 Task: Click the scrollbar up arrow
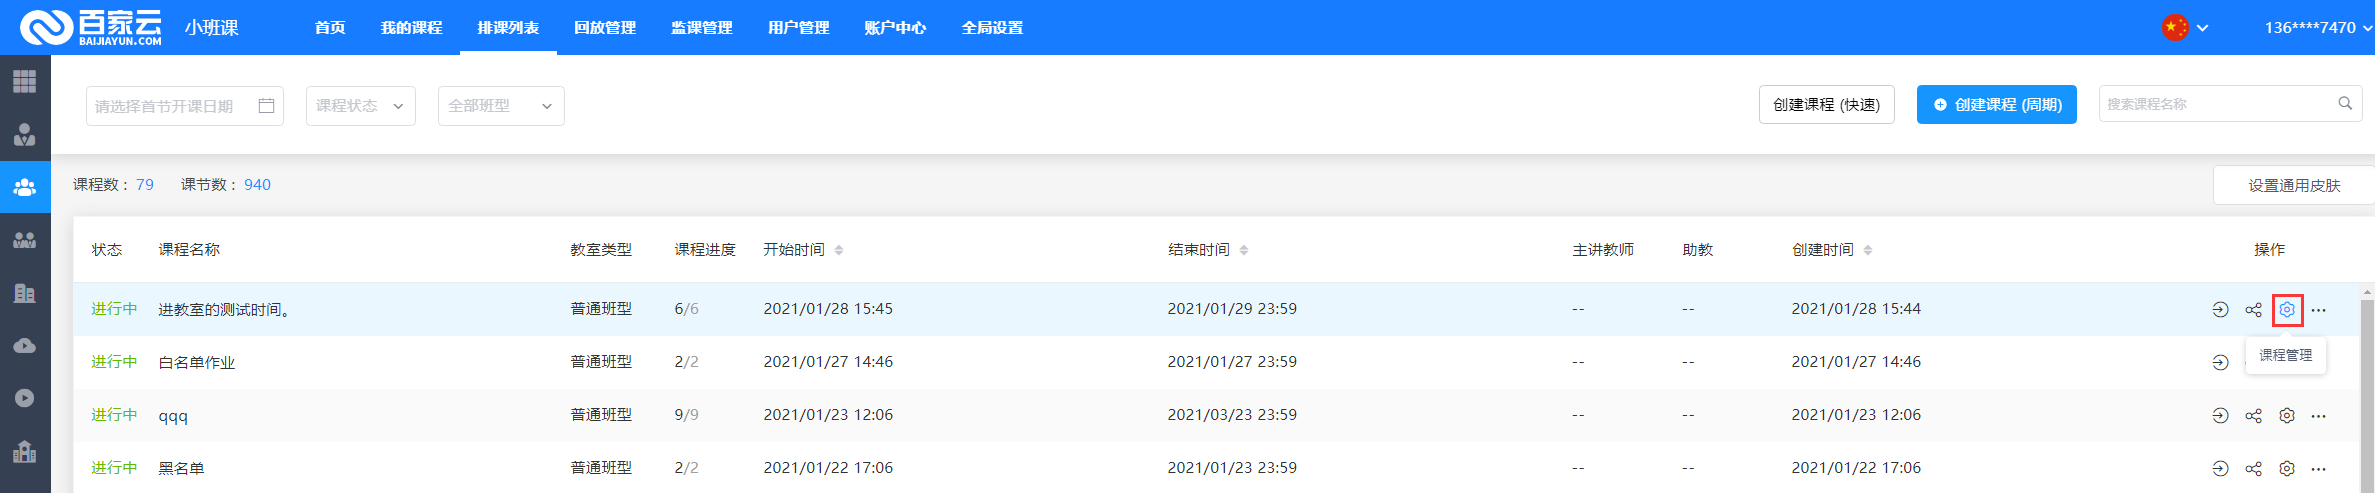(x=2367, y=293)
